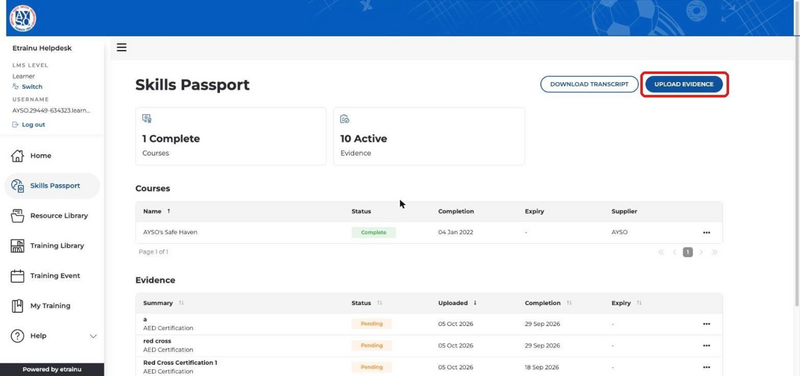Open Skills Passport menu item
The image size is (800, 376).
[x=52, y=186]
